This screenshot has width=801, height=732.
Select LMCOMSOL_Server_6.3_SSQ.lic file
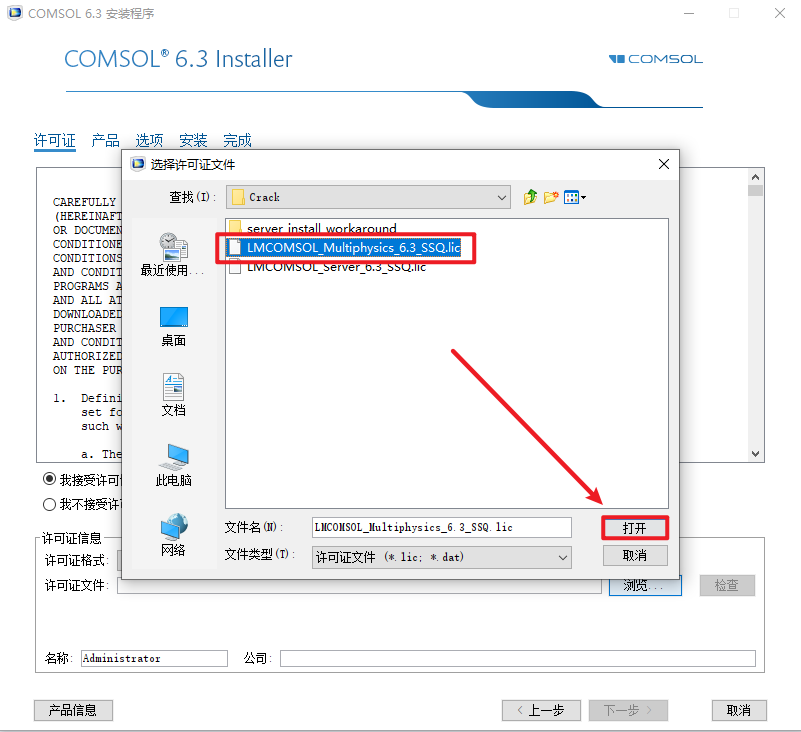[327, 267]
